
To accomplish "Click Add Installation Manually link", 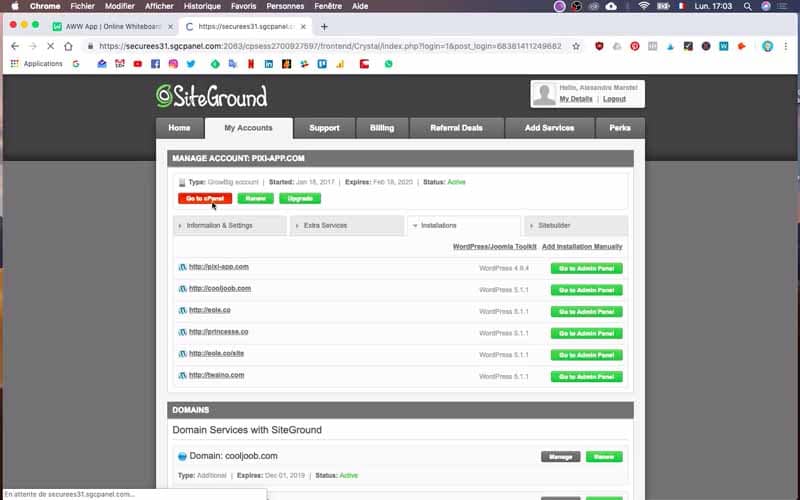I will click(582, 246).
